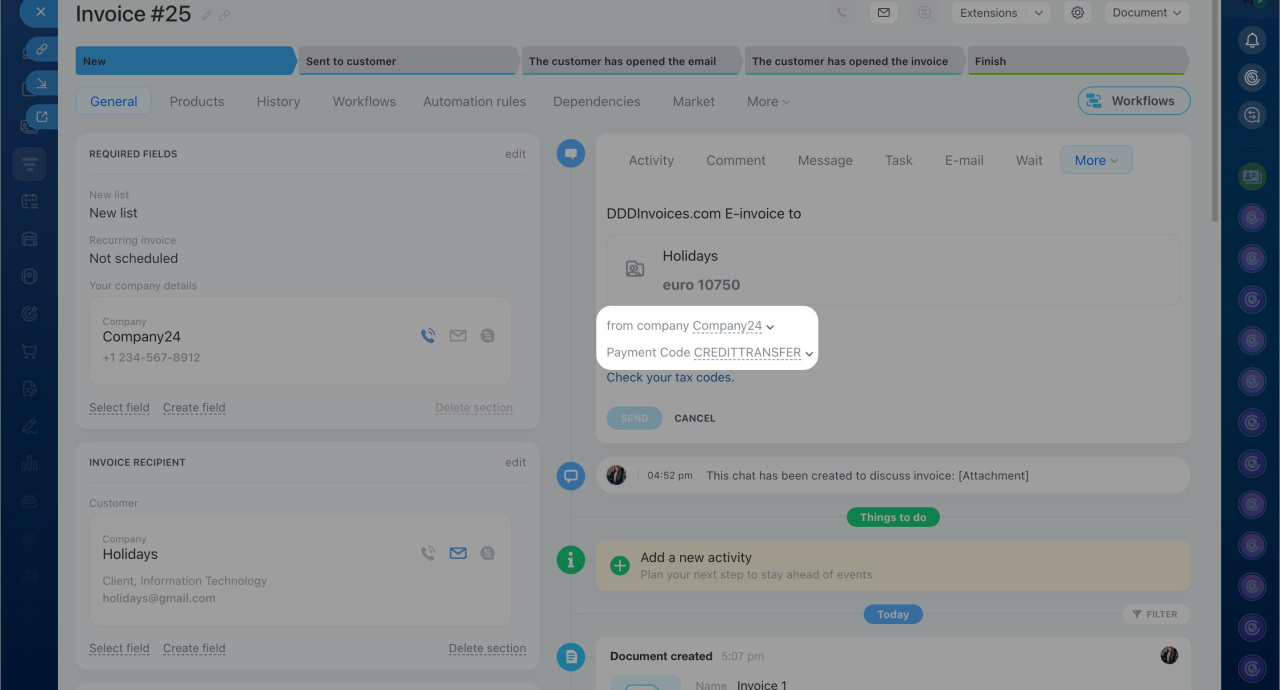
Task: Click the pencil icon beside Invoice #25
Action: (207, 15)
